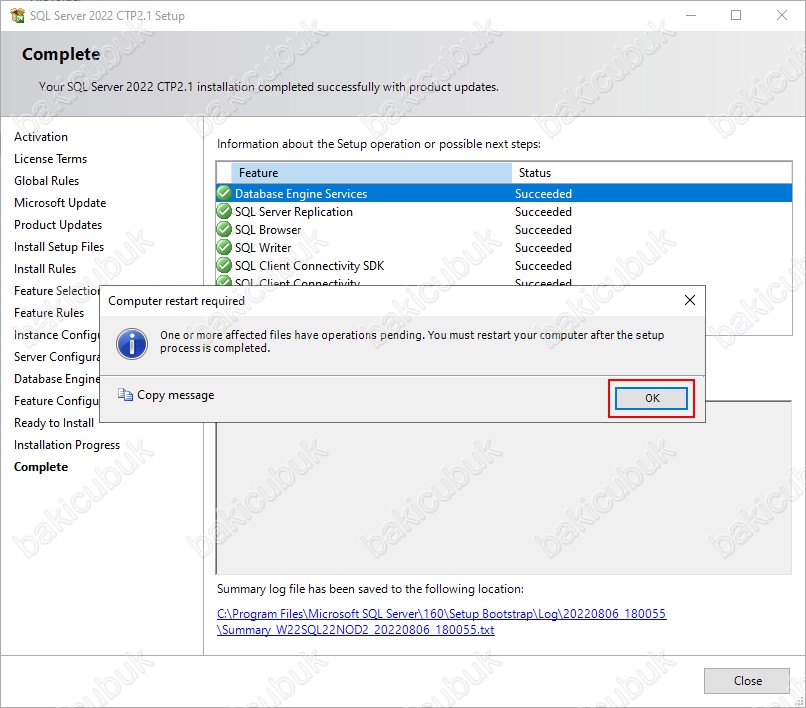Click the Succeeded status for SQL Client Connectivity SDK

point(543,265)
